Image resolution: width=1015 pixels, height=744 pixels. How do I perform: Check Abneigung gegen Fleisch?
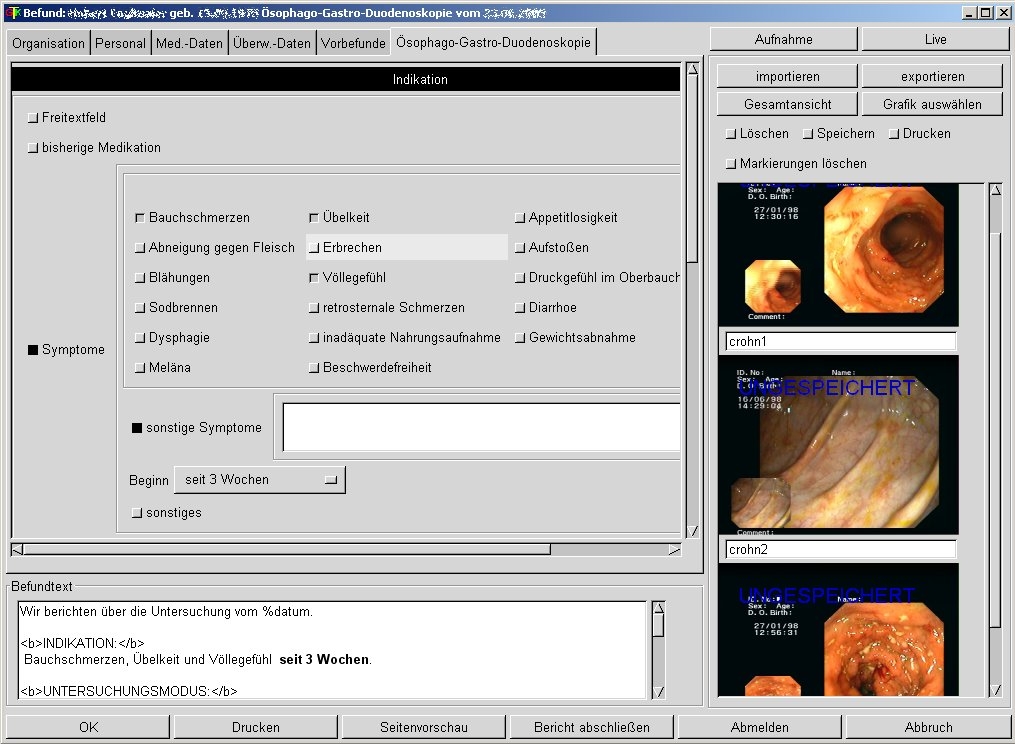pyautogui.click(x=140, y=247)
